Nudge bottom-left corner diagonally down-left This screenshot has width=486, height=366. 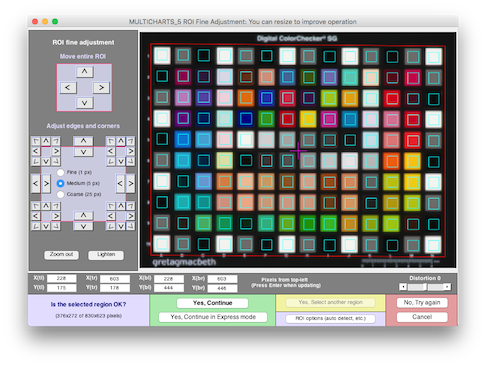click(36, 226)
